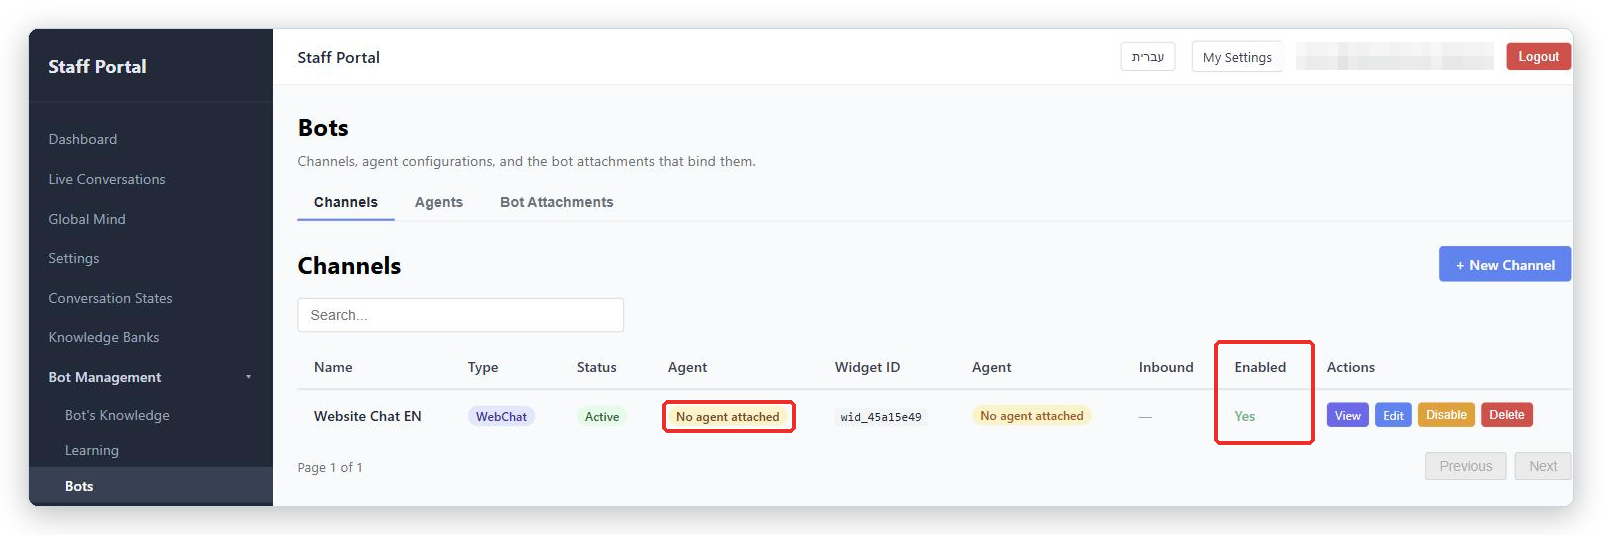This screenshot has width=1602, height=535.
Task: Click the Next page button
Action: tap(1543, 466)
